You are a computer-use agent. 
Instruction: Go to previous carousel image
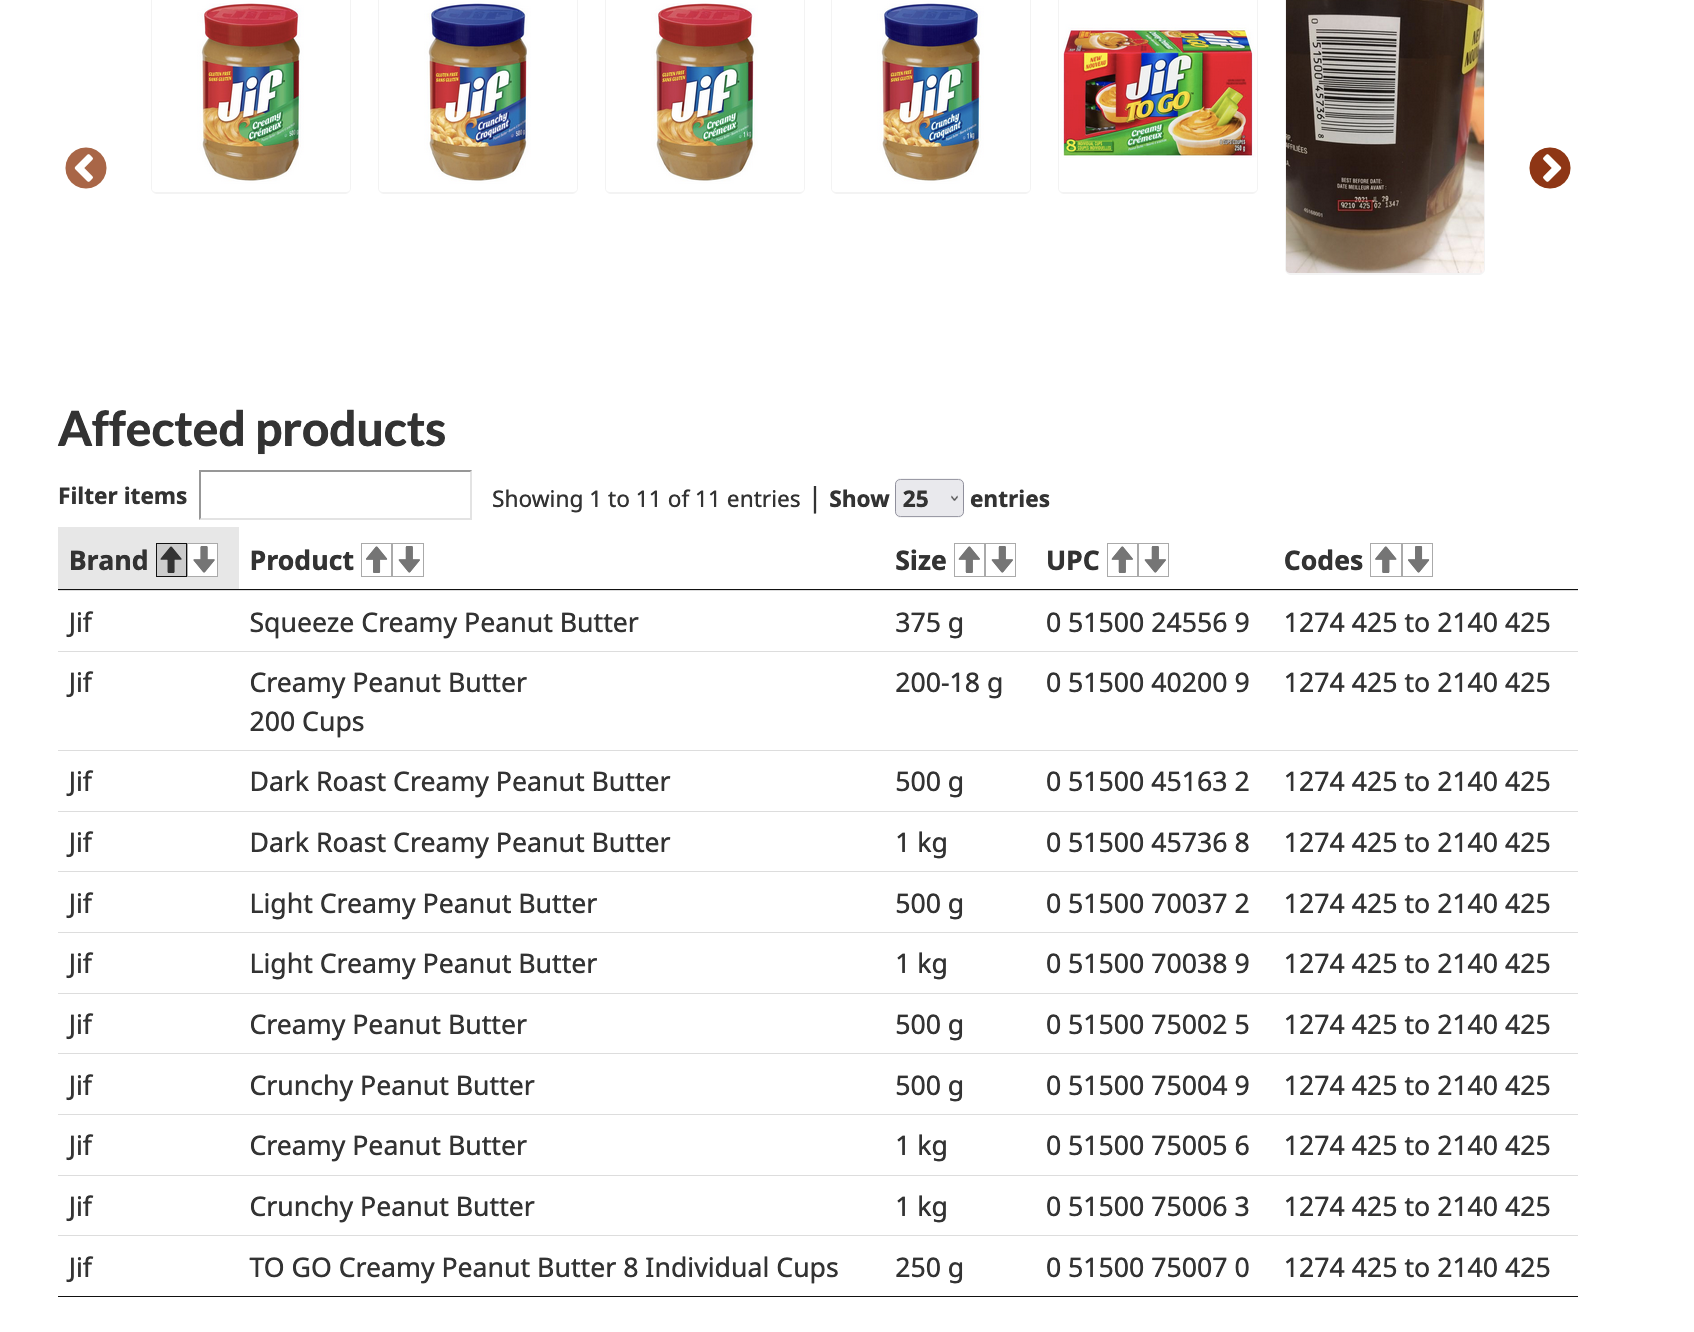click(x=86, y=168)
